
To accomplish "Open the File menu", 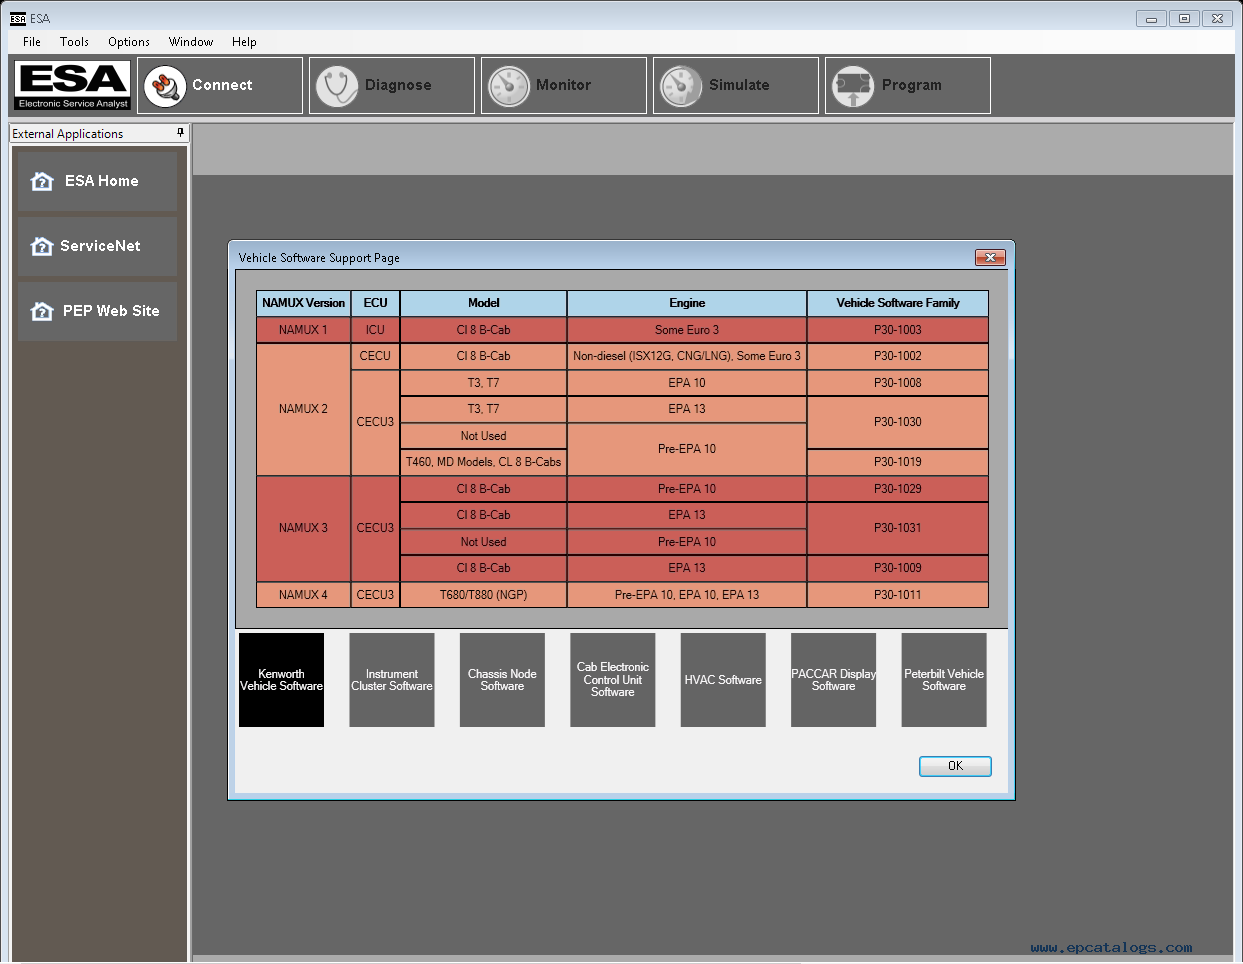I will click(31, 42).
